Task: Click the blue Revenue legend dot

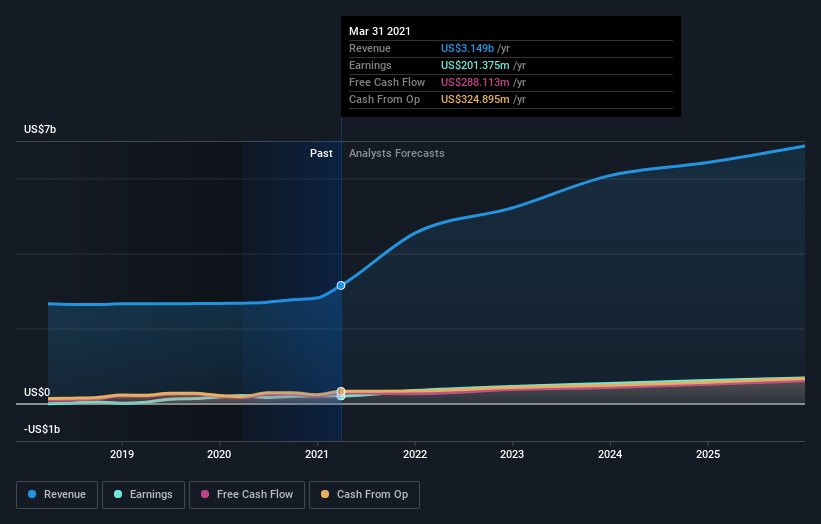Action: 32,494
